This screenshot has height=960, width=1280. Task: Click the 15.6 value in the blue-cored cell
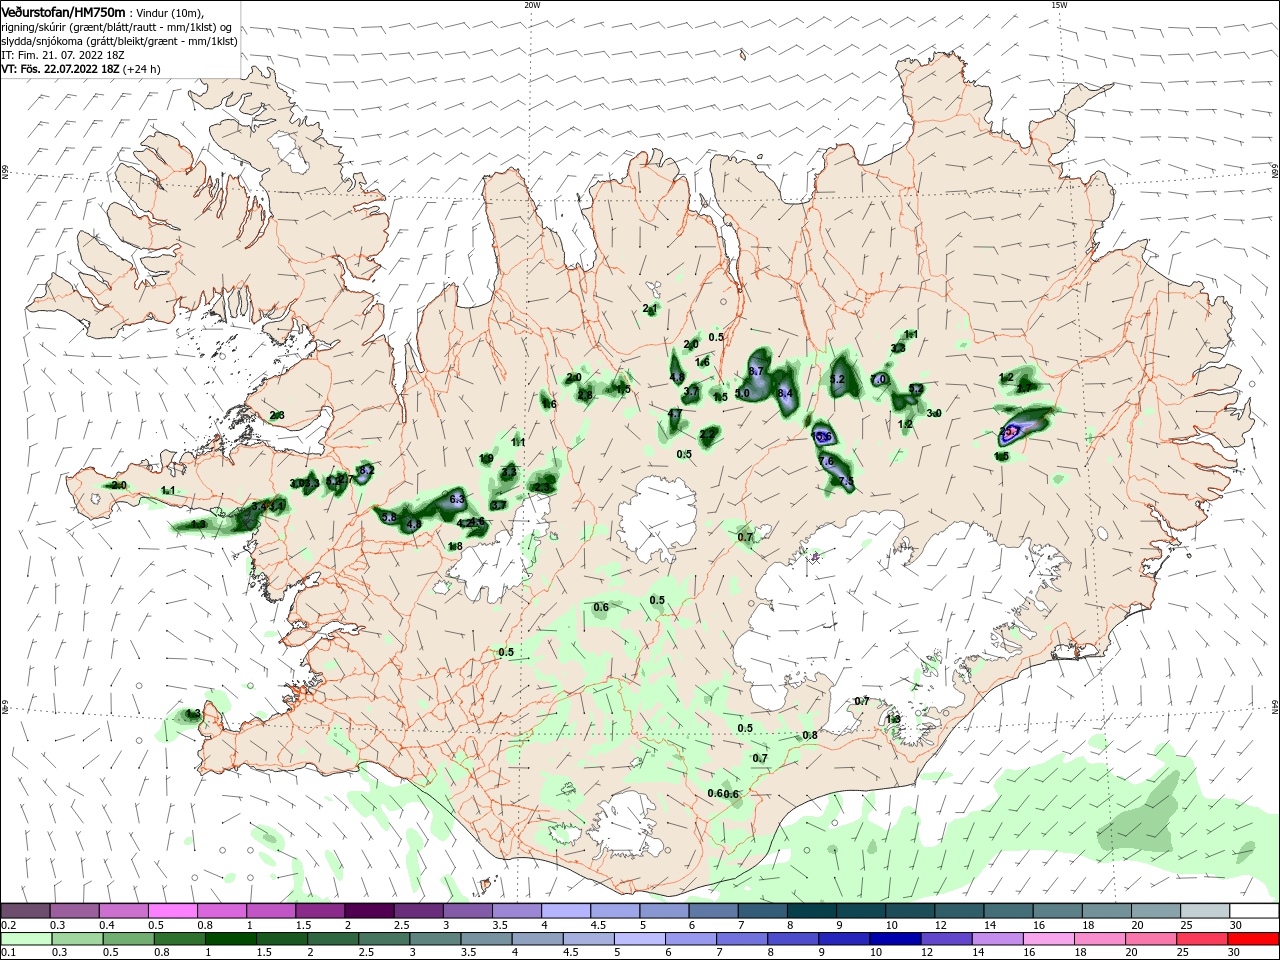pyautogui.click(x=822, y=437)
